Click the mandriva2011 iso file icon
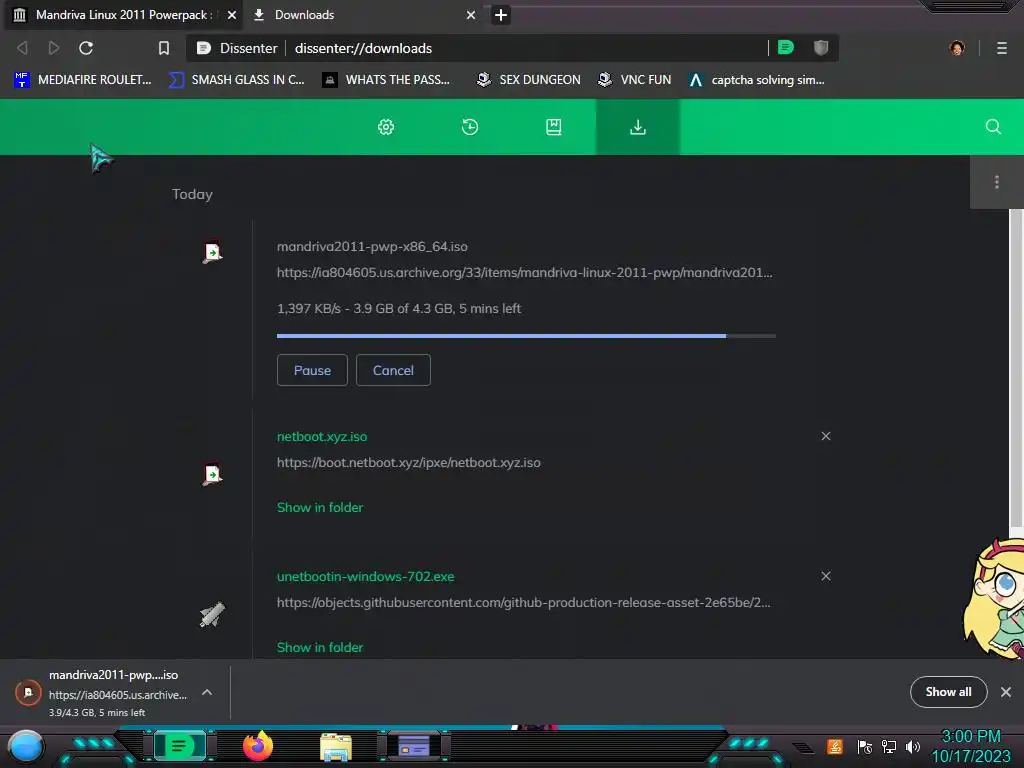 [212, 253]
